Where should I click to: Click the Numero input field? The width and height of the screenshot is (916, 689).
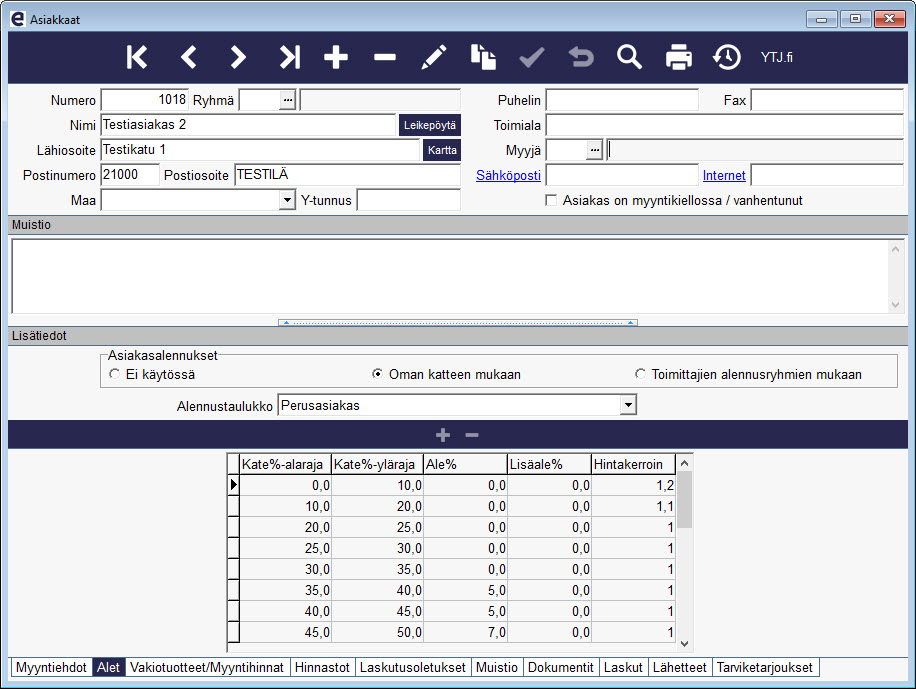144,100
